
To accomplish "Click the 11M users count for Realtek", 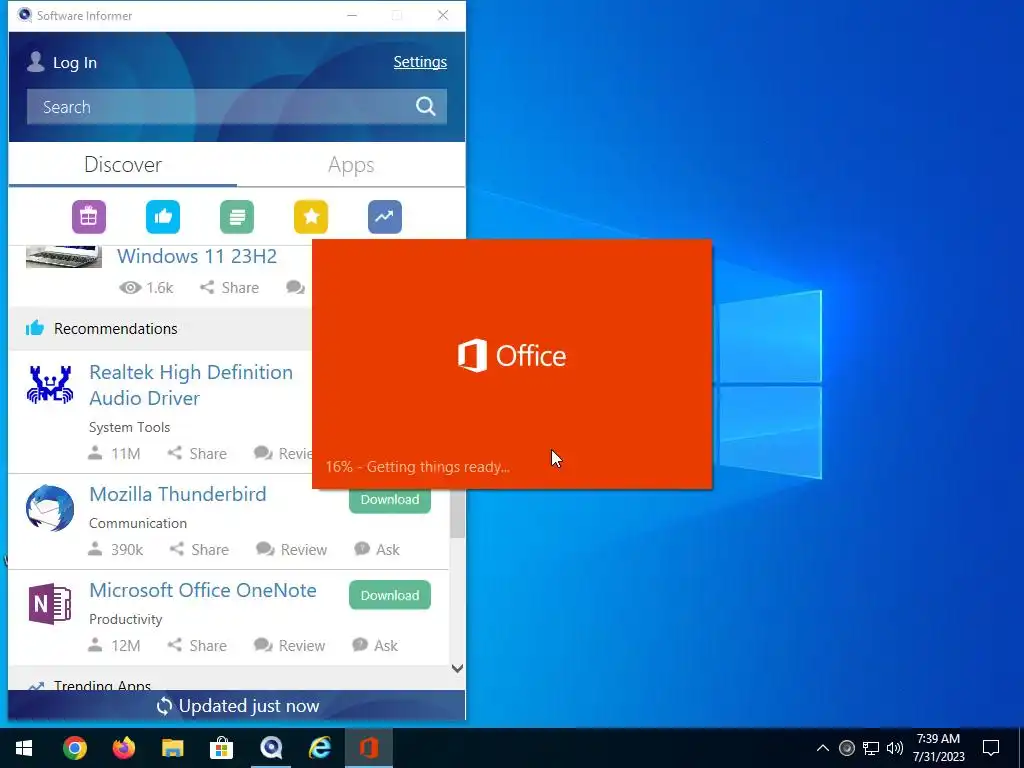I will [x=114, y=453].
